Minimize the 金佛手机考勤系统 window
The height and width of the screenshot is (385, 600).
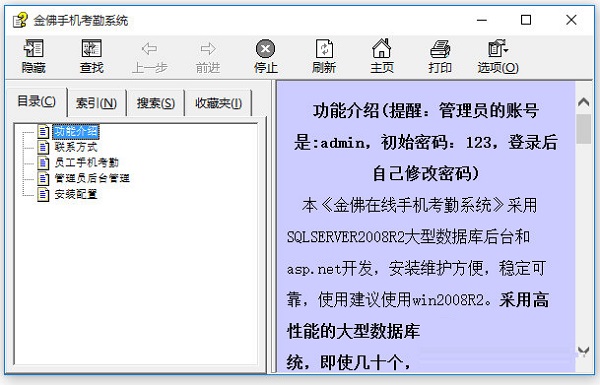coord(482,20)
